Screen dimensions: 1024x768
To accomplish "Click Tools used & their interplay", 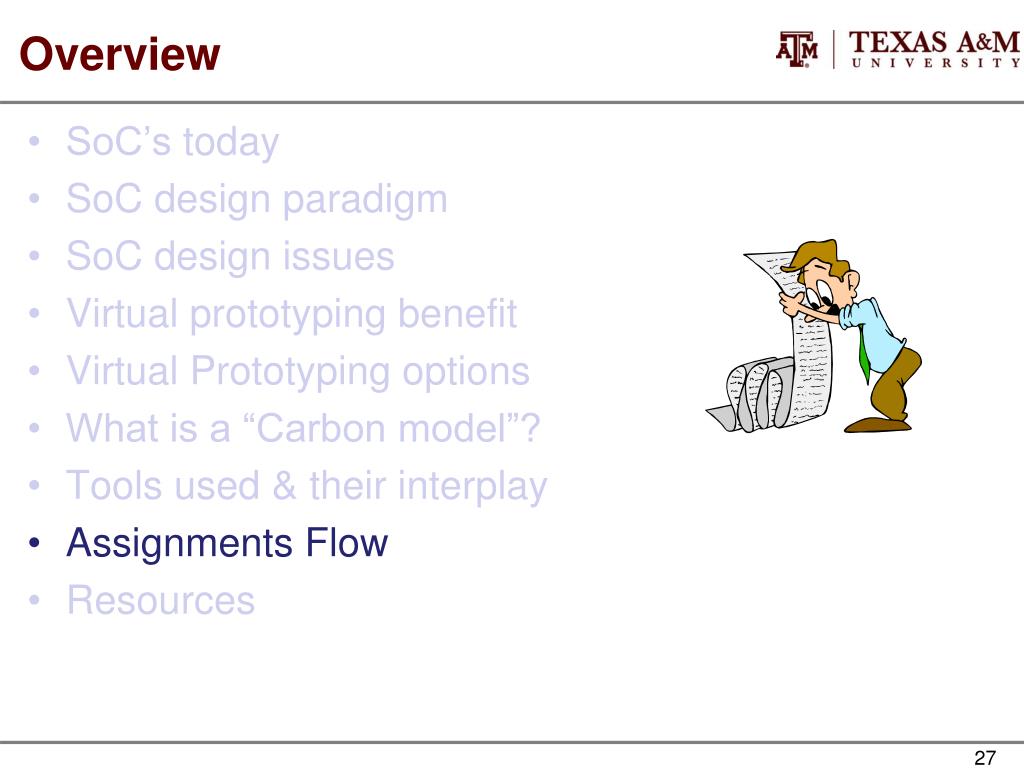I will coord(306,486).
